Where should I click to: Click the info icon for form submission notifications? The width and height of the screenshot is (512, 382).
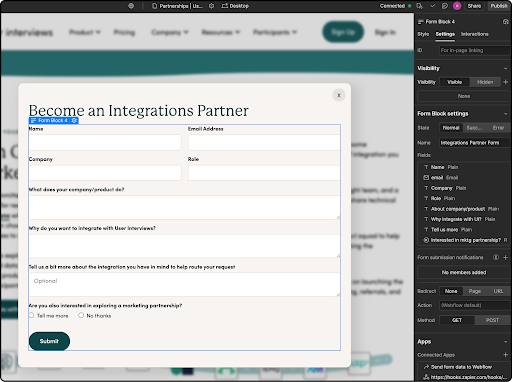pos(496,257)
